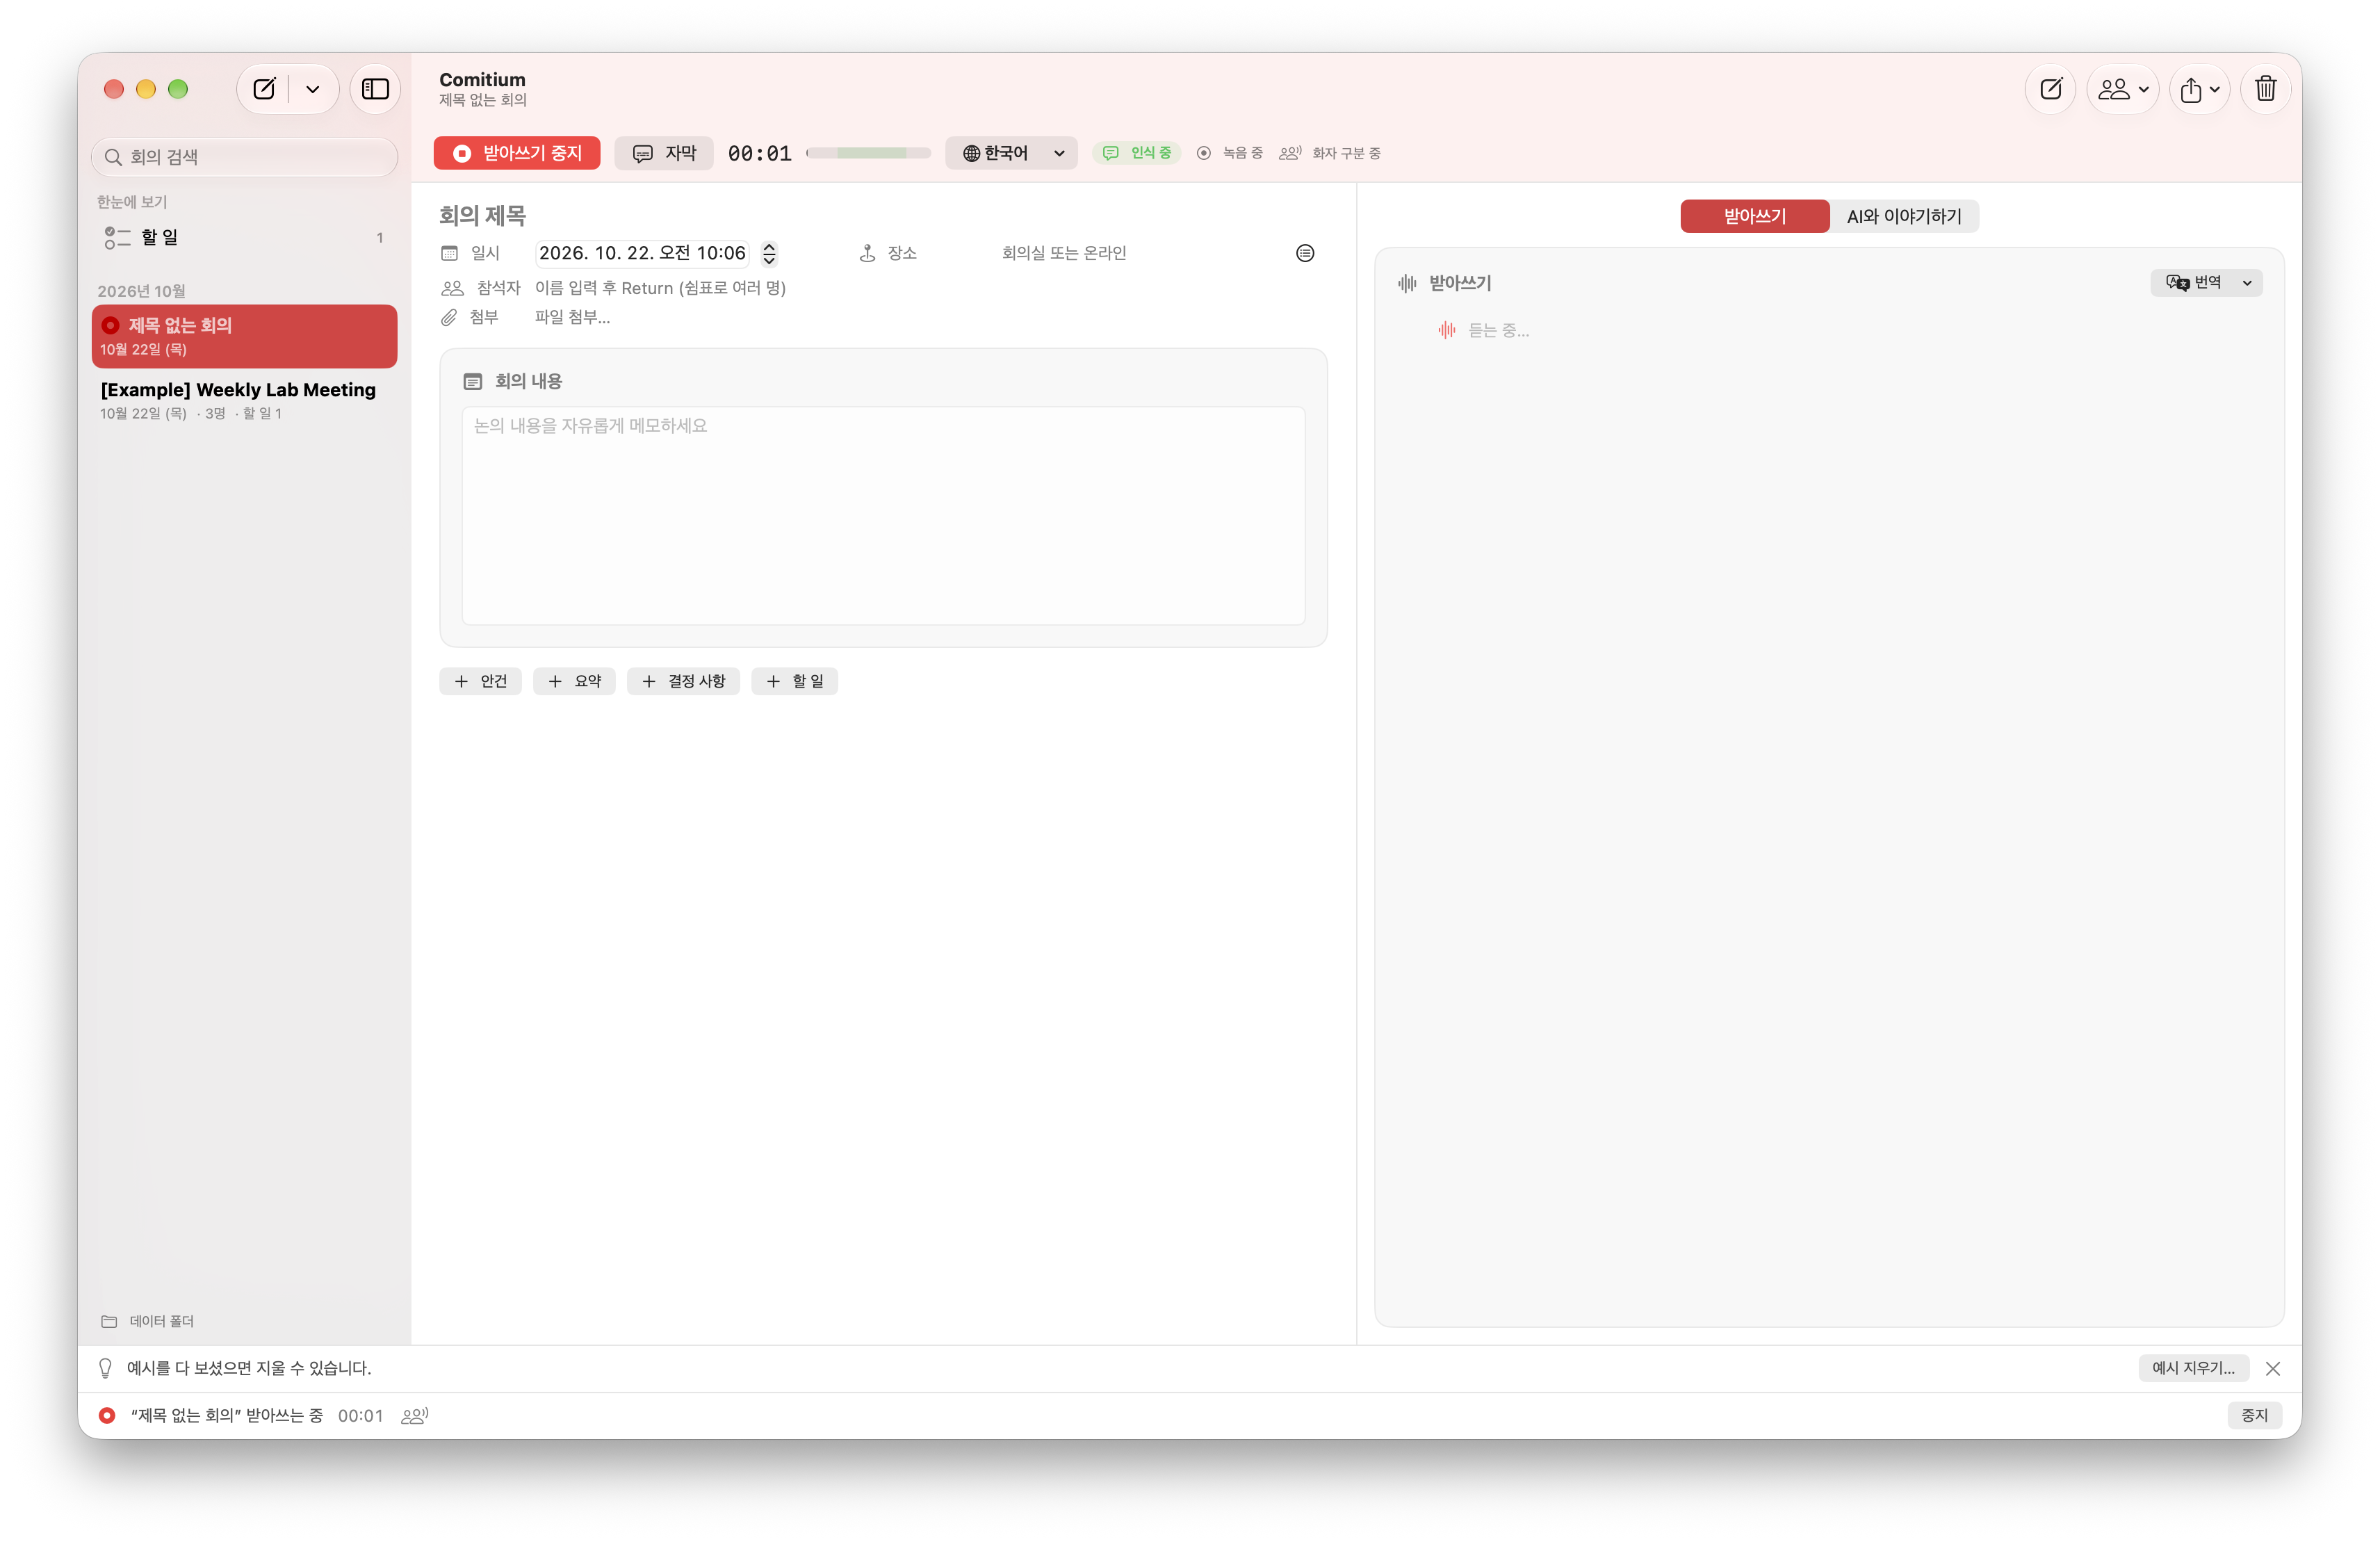Click the trash icon to delete meeting
Screen dimensions: 2380x1542
pyautogui.click(x=2265, y=89)
